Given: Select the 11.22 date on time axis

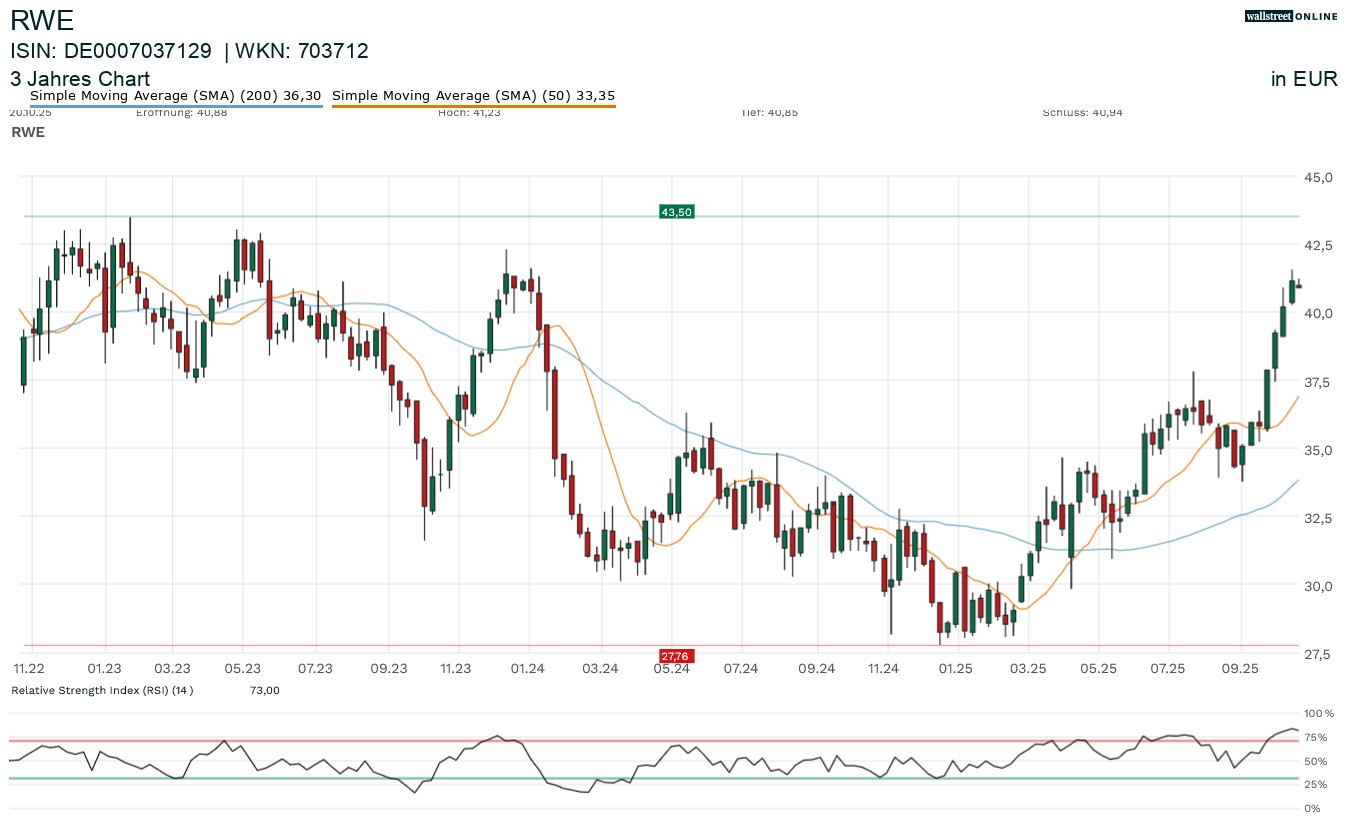Looking at the screenshot, I should pos(29,668).
